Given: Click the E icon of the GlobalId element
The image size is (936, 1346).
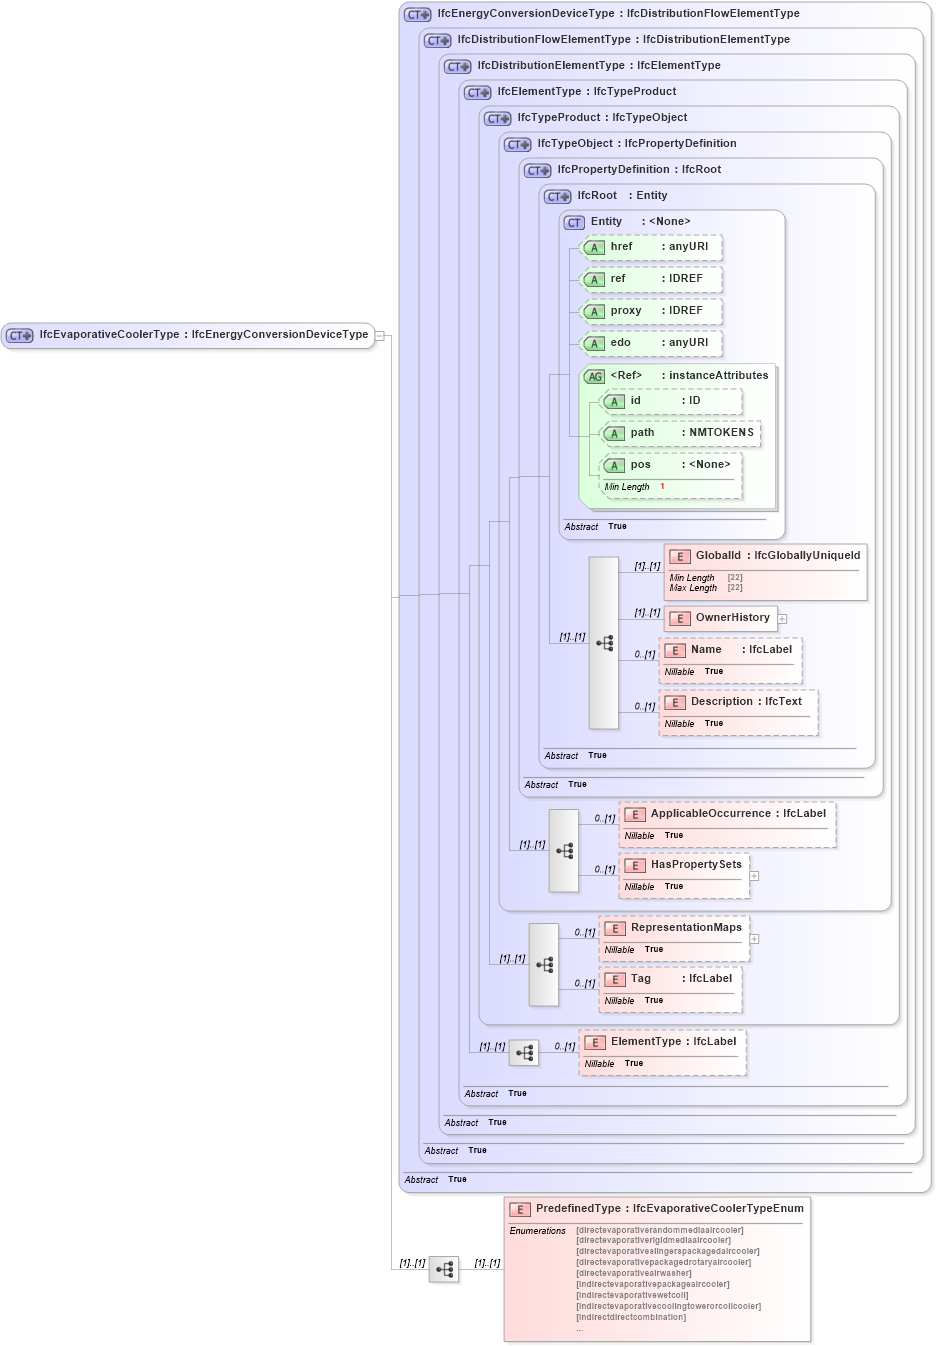Looking at the screenshot, I should (680, 556).
